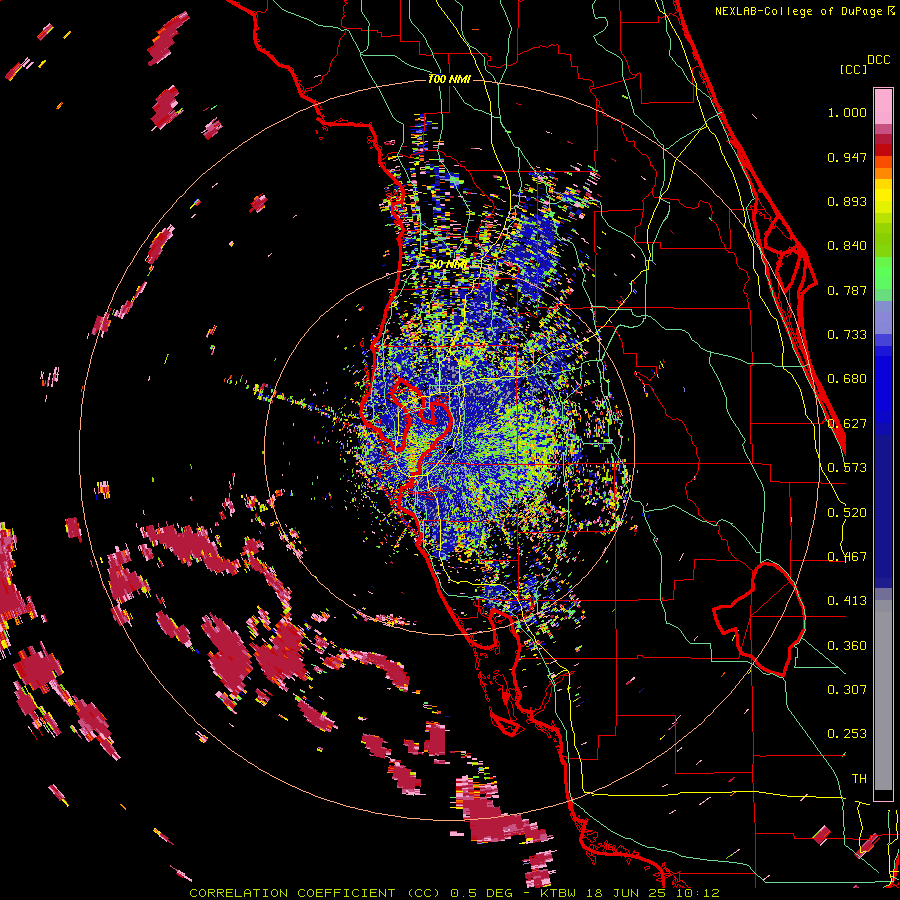Select the 0.520 legend value
900x900 pixels.
(x=847, y=513)
